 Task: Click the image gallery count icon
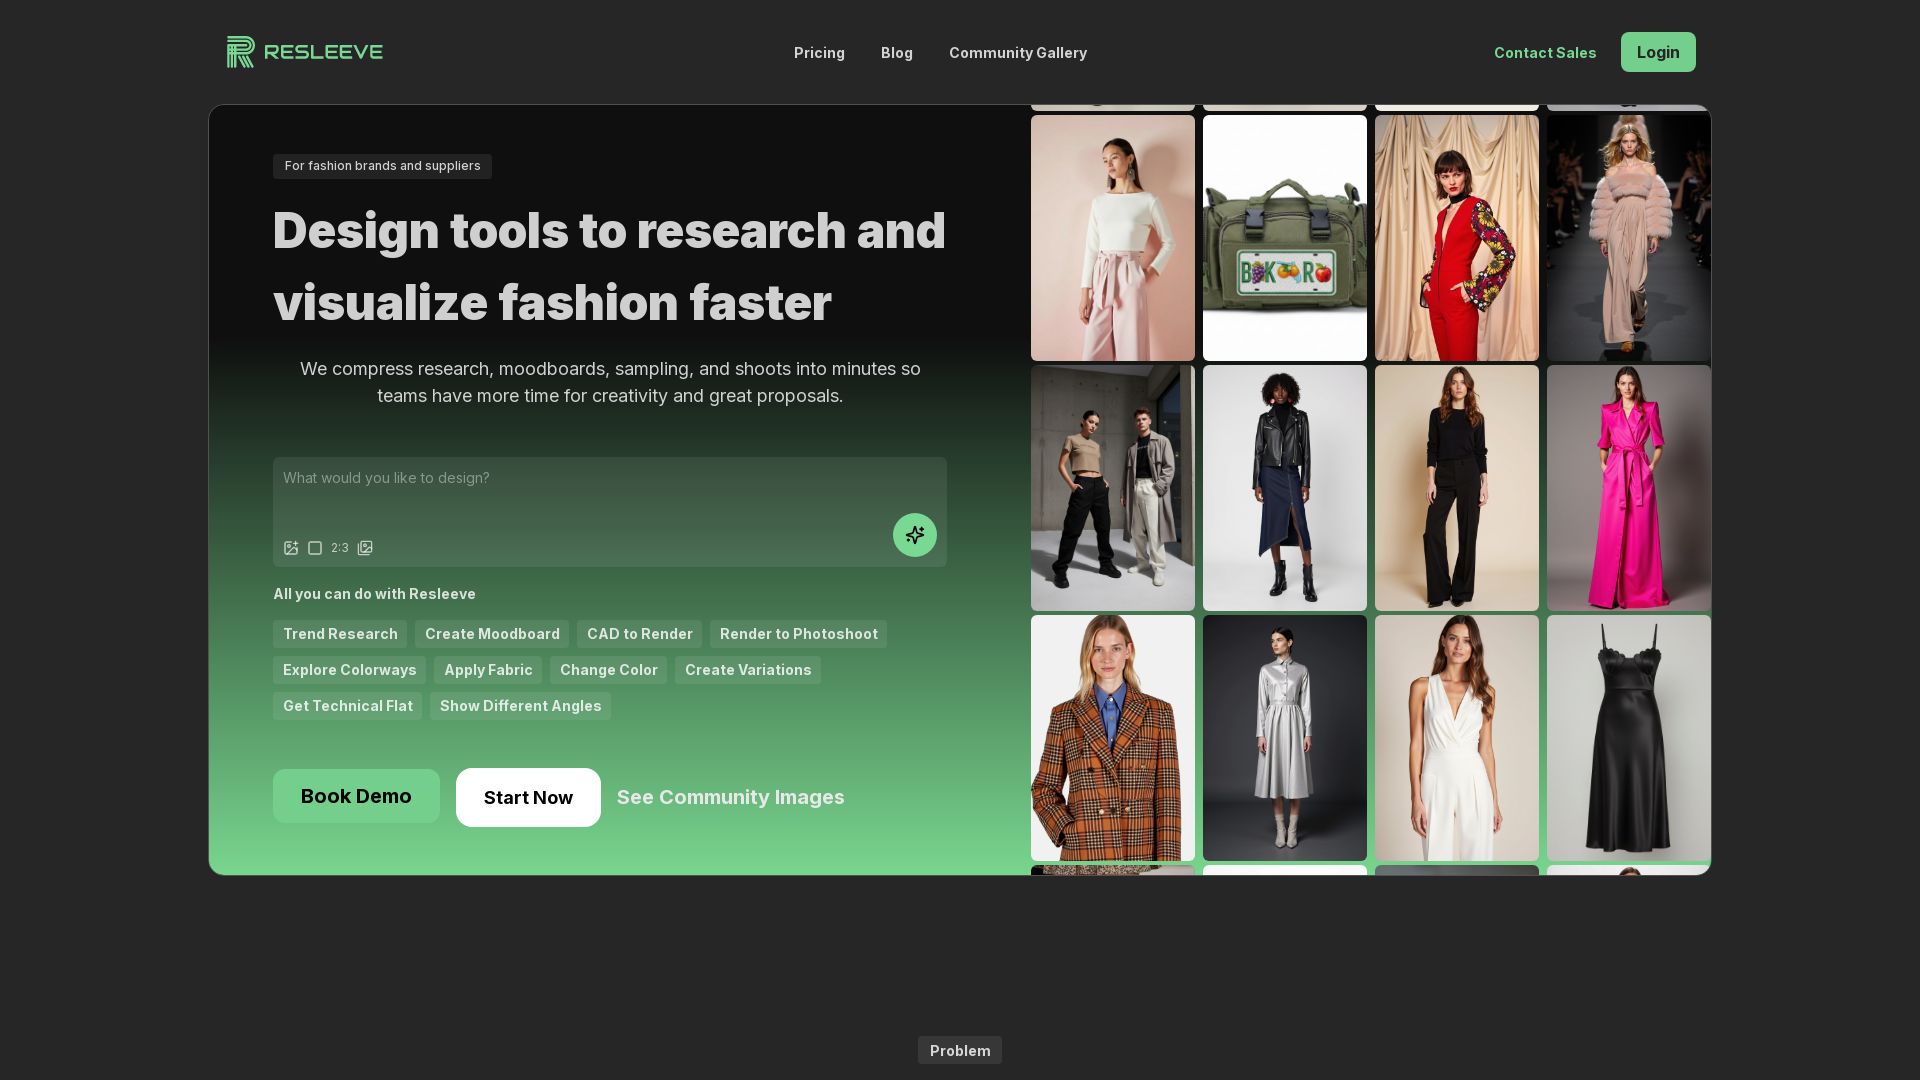tap(365, 548)
